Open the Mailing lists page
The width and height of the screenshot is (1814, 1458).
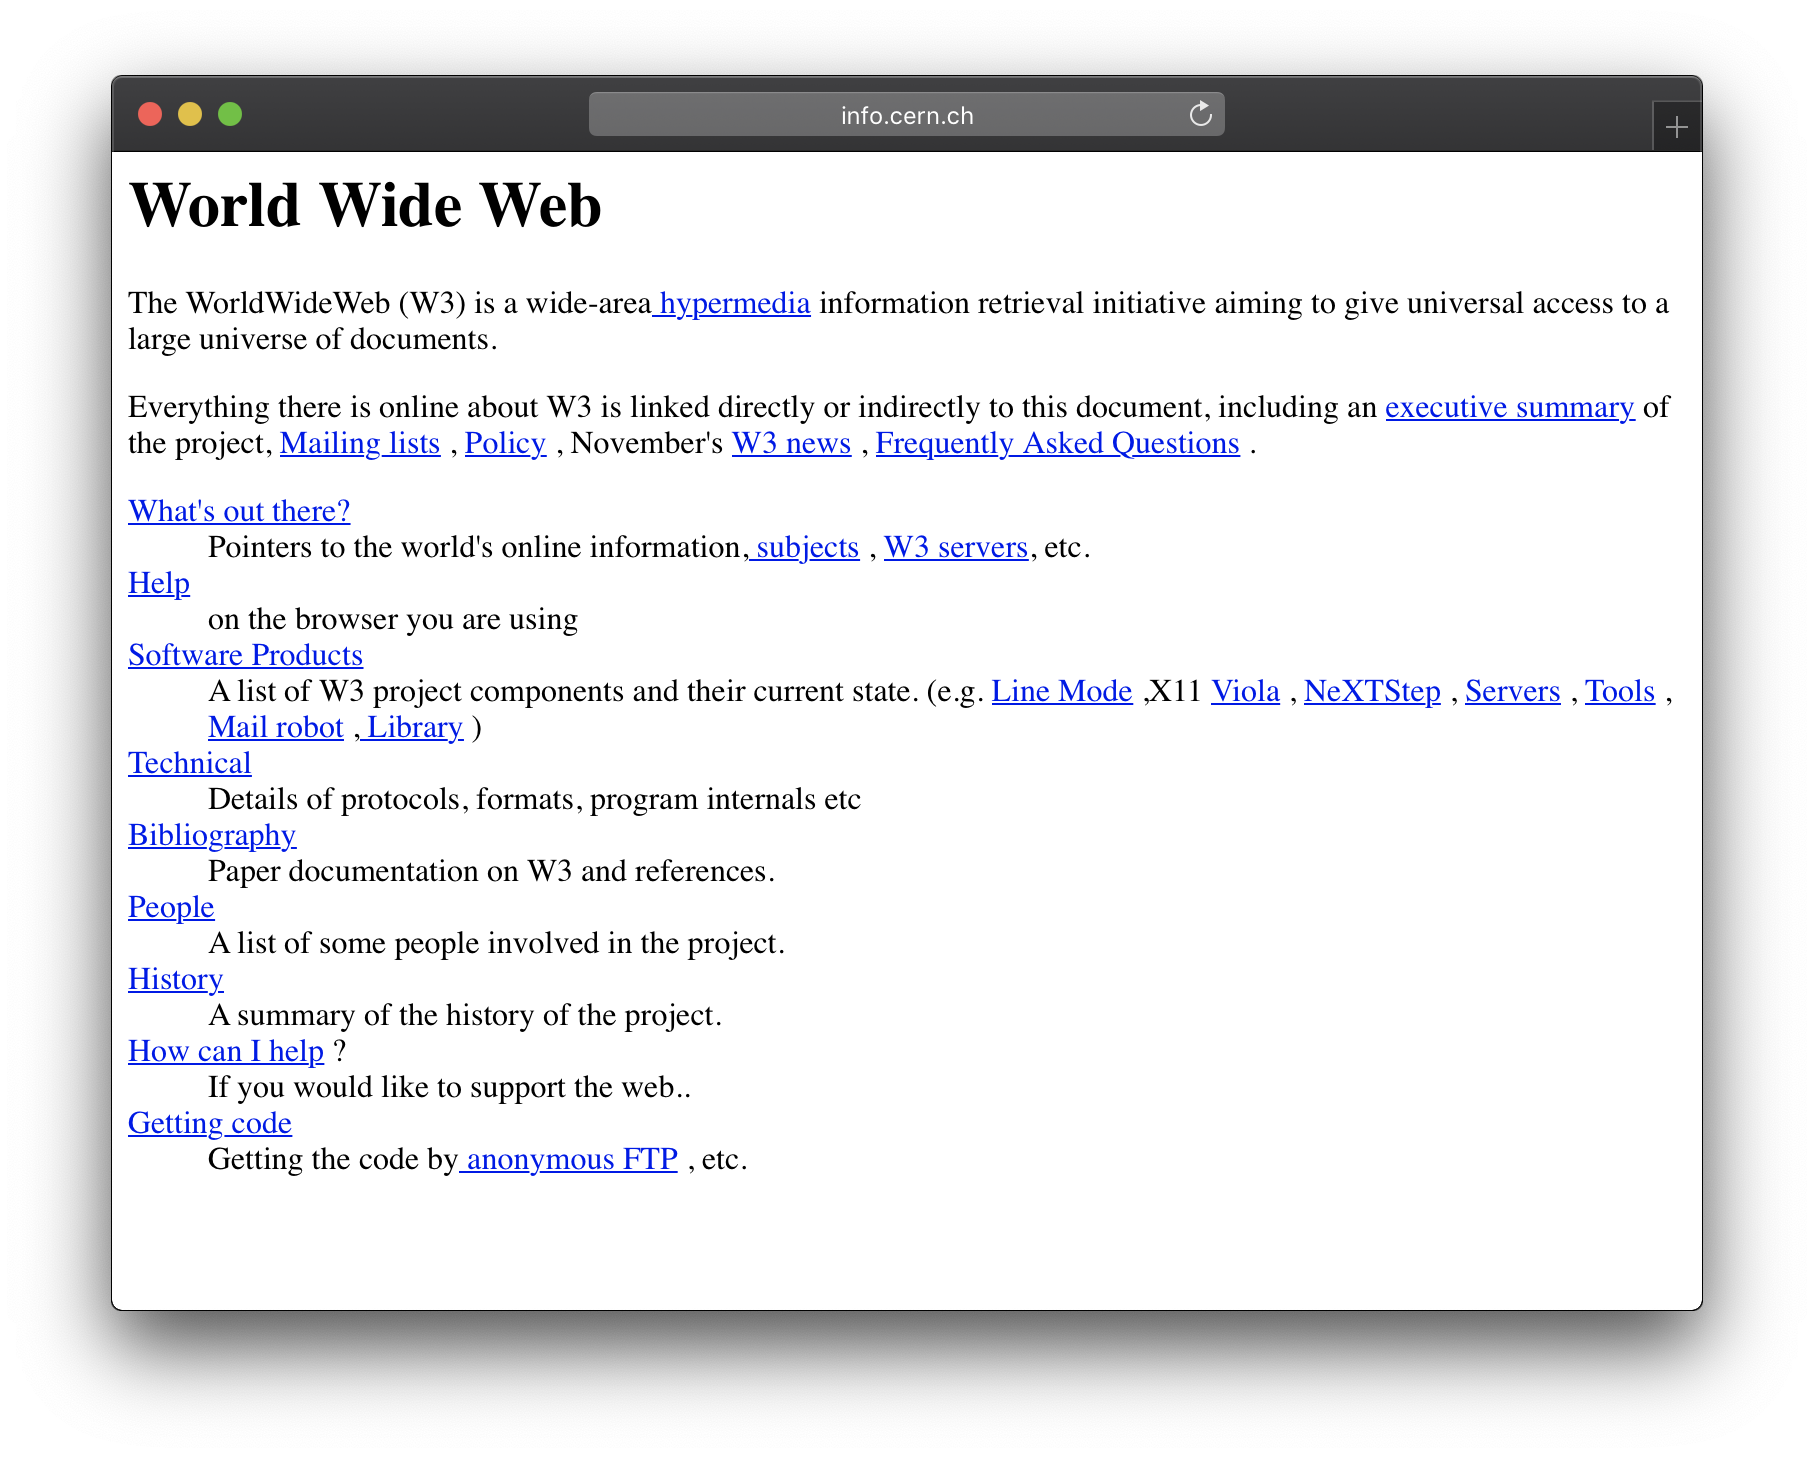tap(359, 443)
